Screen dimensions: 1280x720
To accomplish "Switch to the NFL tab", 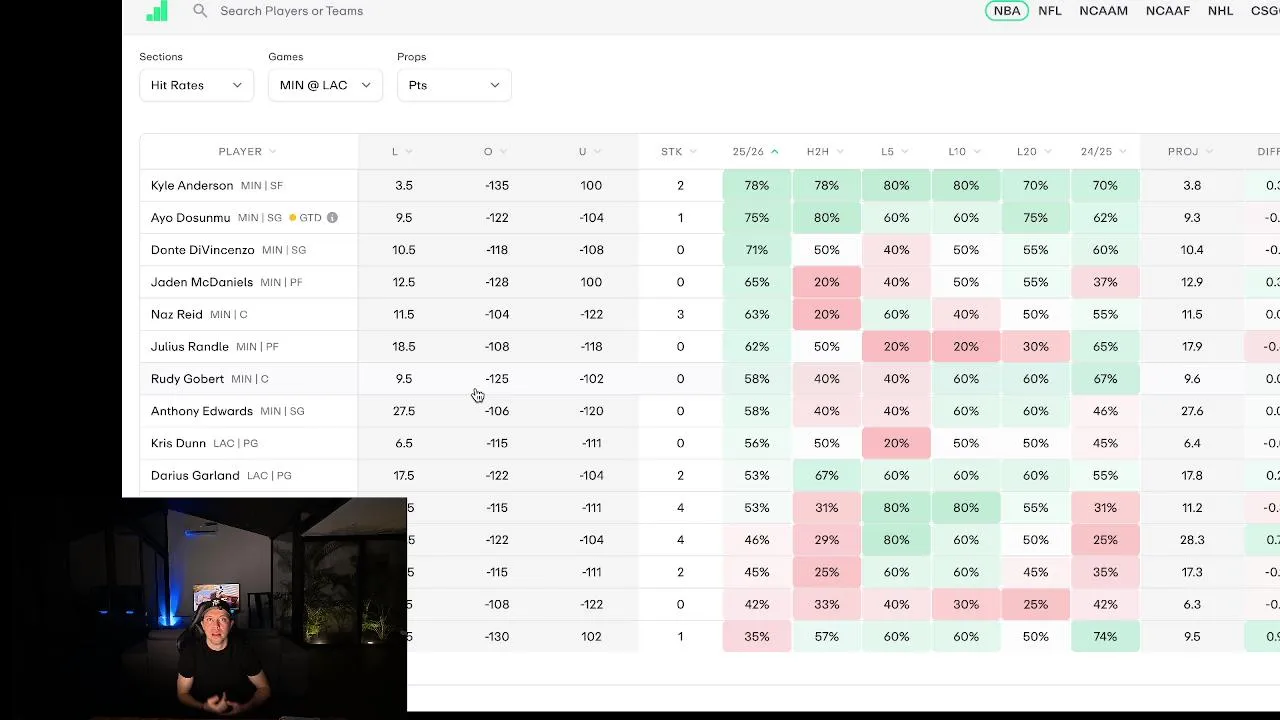I will click(1050, 11).
